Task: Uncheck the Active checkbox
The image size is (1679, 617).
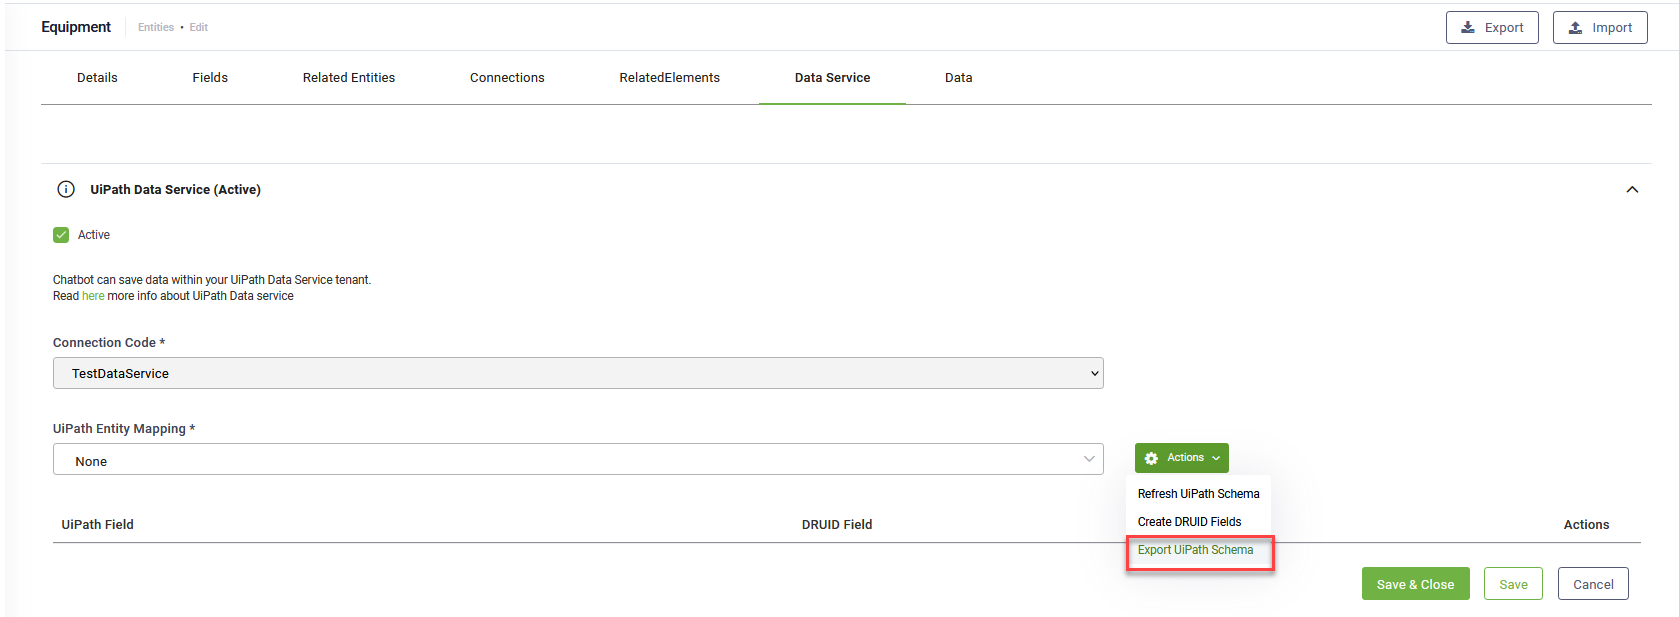Action: pos(61,235)
